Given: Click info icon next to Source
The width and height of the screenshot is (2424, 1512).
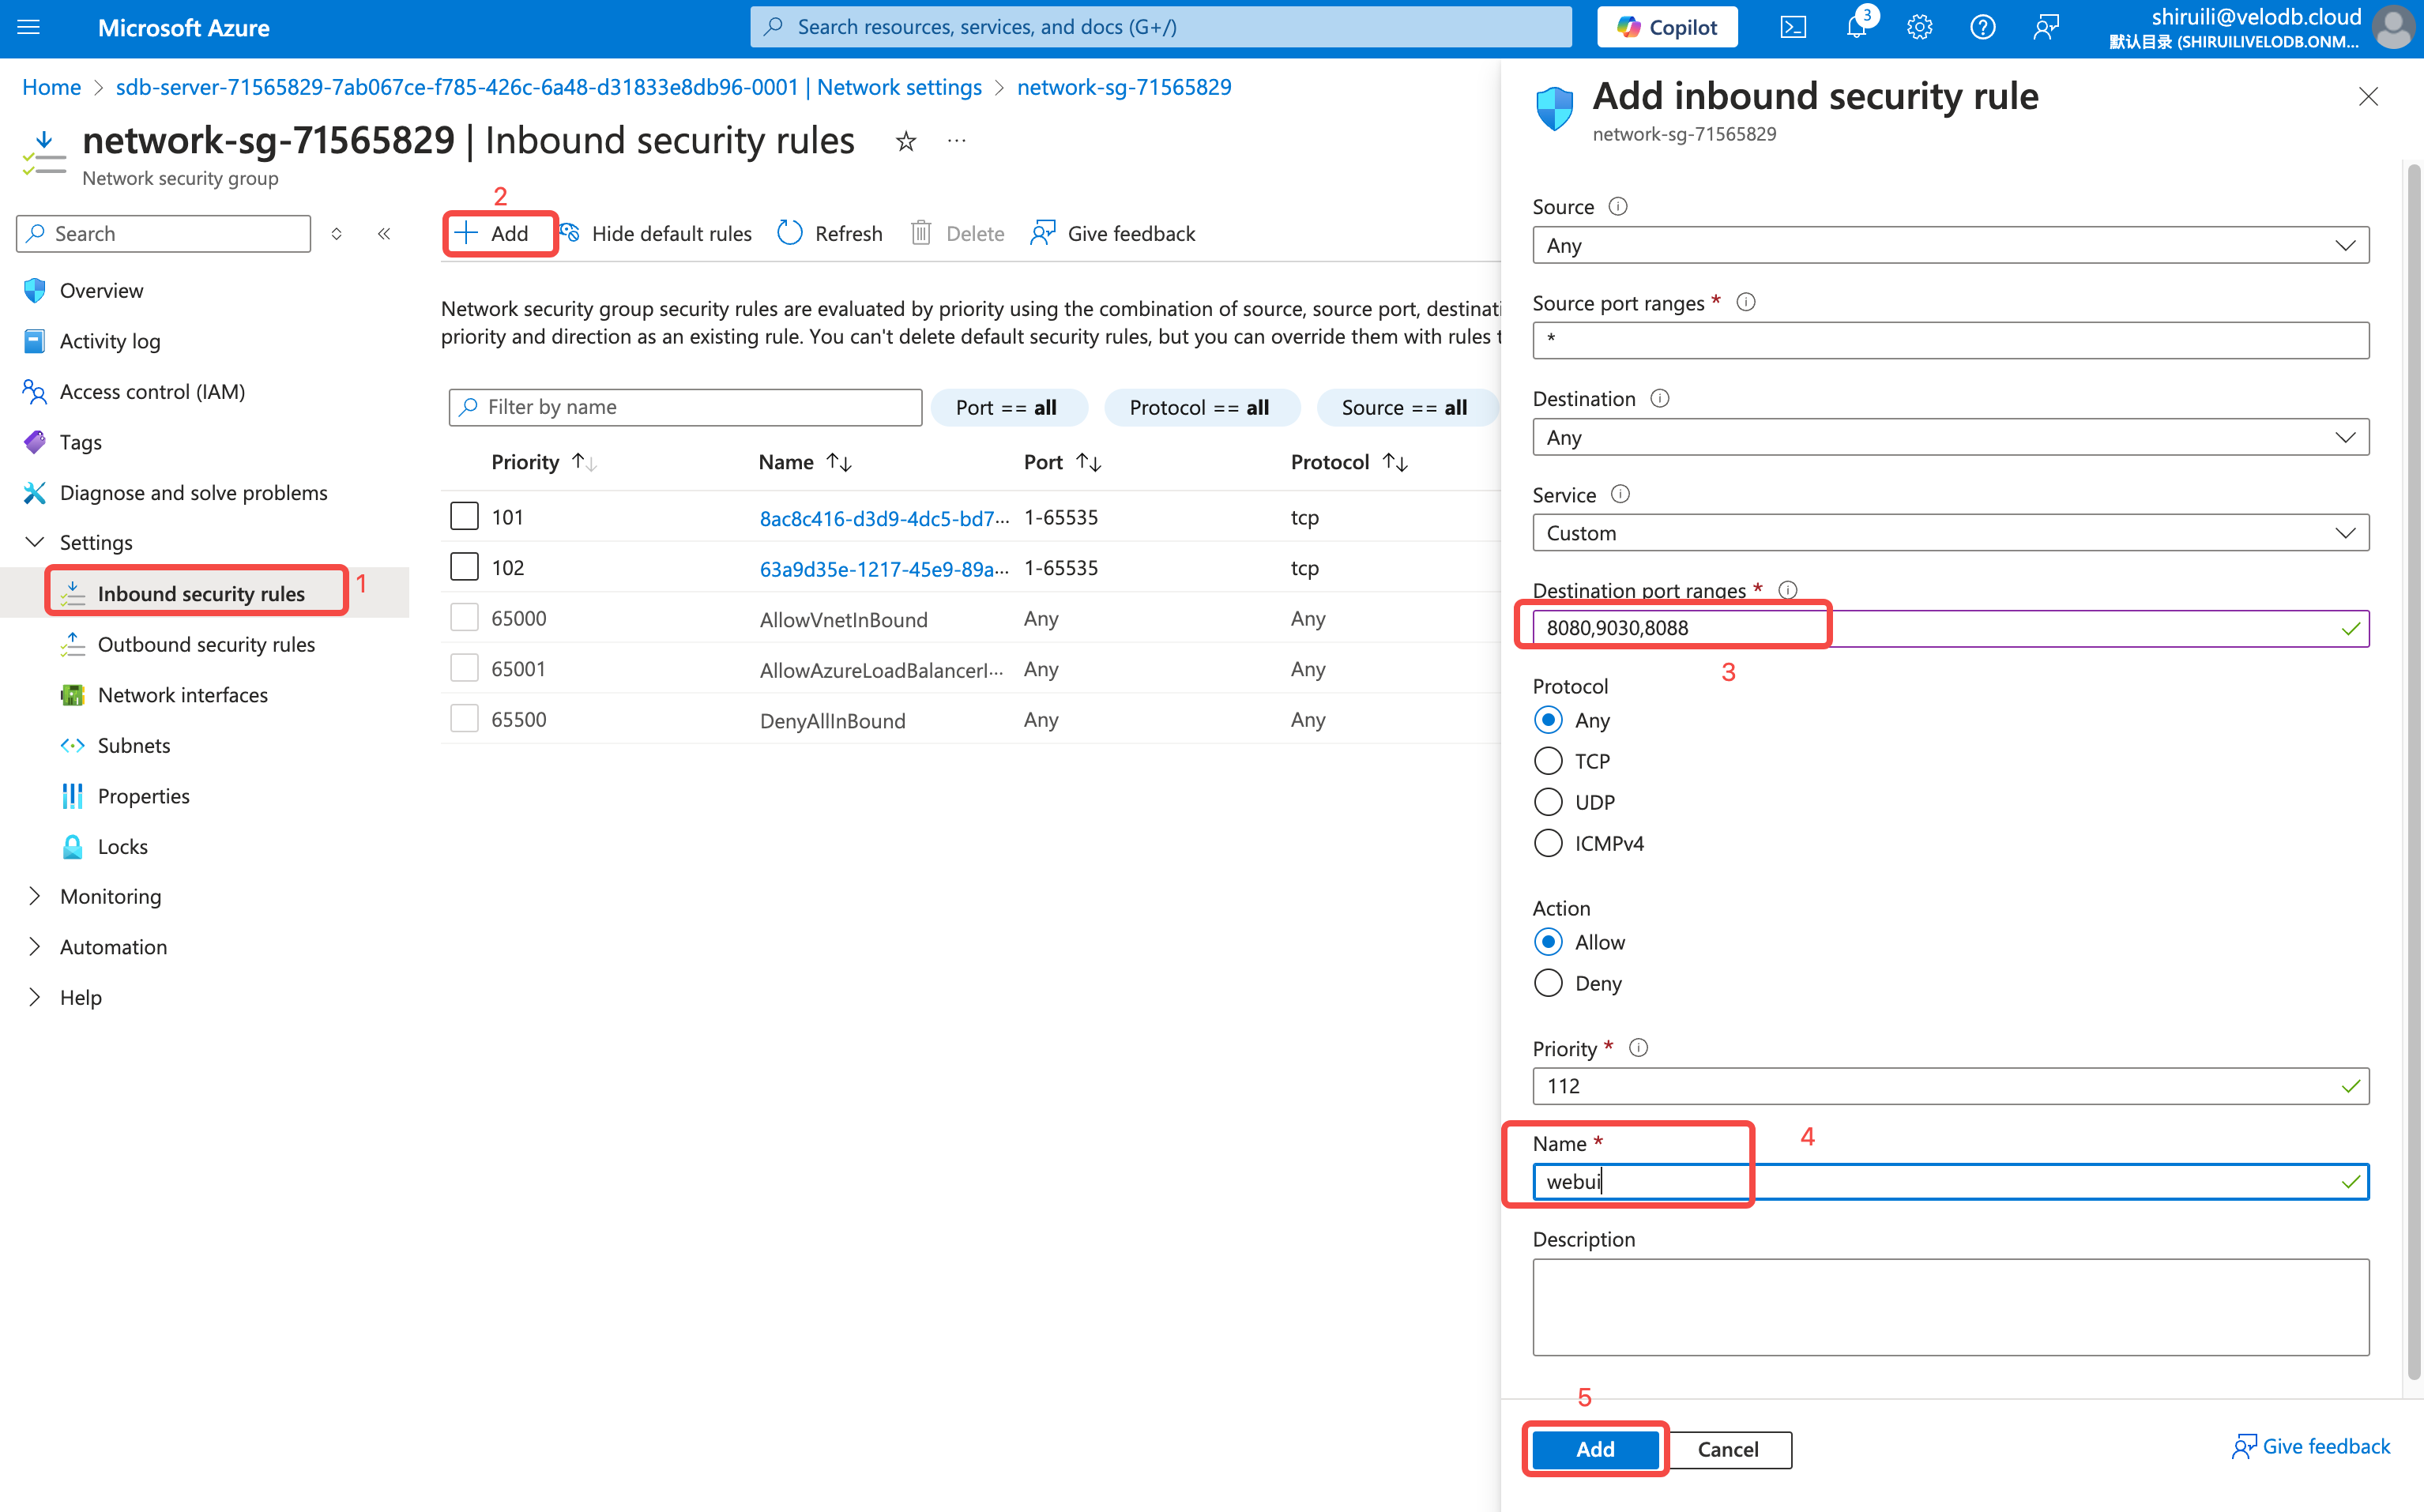Looking at the screenshot, I should 1617,206.
